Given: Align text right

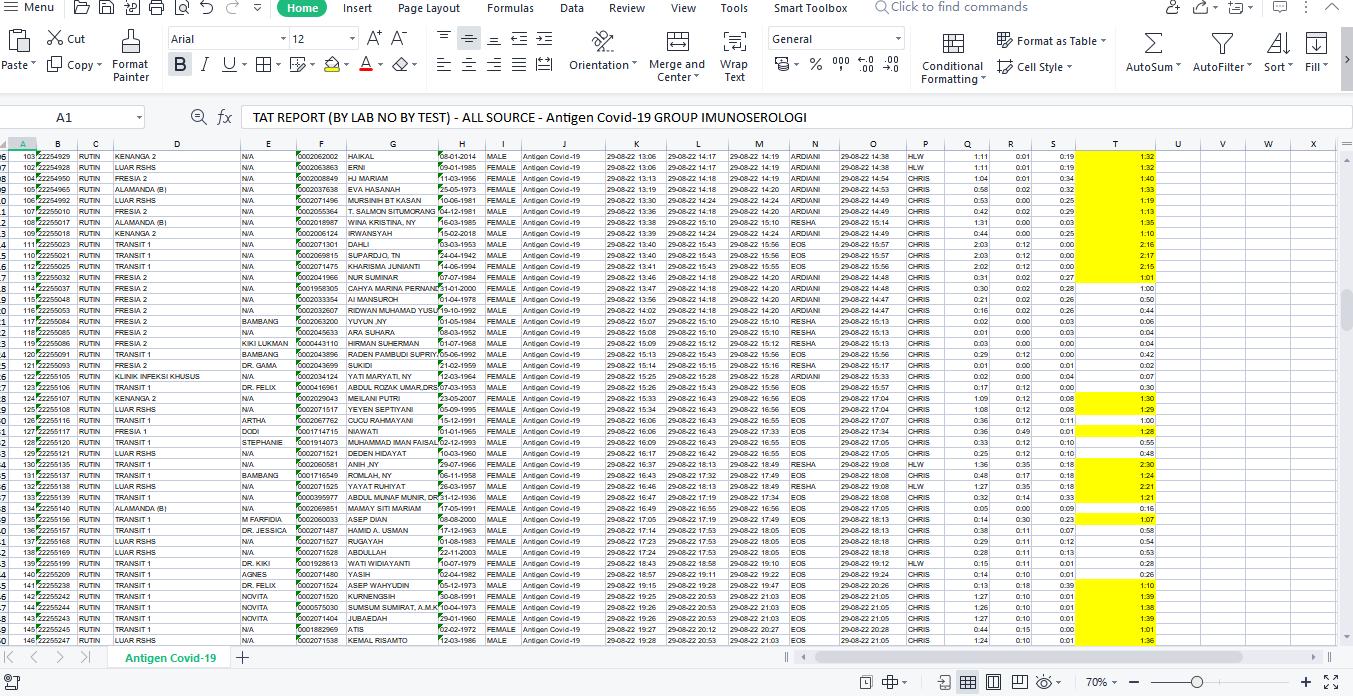Looking at the screenshot, I should pyautogui.click(x=493, y=65).
